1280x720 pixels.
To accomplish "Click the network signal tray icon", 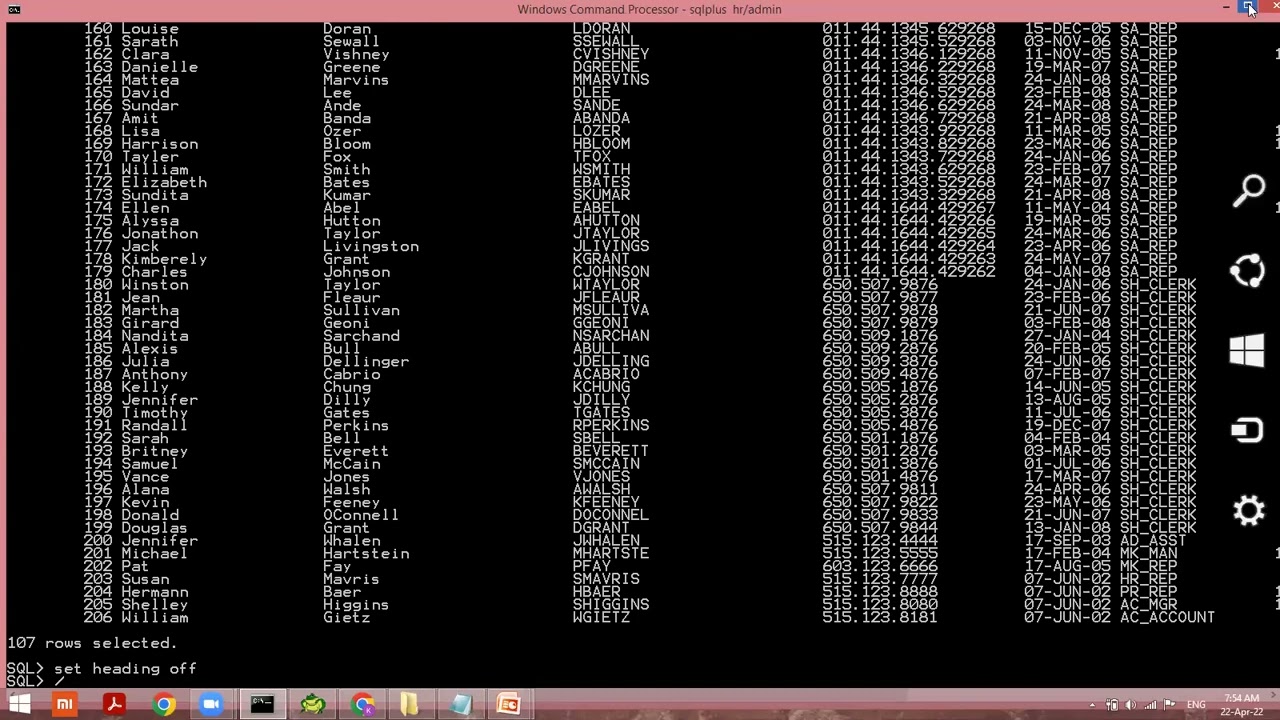I will [1150, 705].
